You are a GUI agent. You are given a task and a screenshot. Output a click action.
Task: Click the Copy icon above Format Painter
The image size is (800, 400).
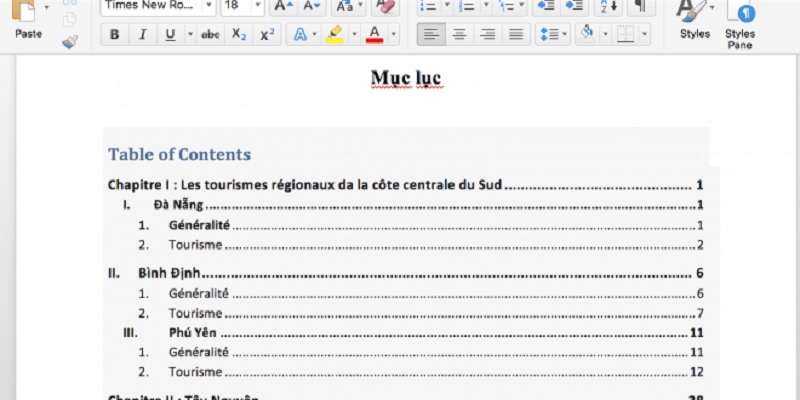[70, 19]
